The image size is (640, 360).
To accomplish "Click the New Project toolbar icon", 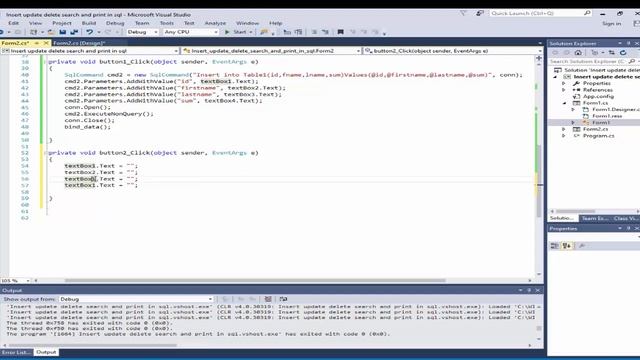I will 33,32.
